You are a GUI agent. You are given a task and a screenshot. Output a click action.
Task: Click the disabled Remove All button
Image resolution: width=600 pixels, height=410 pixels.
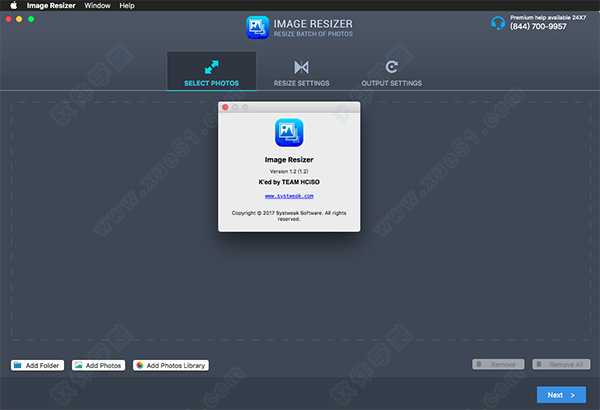pyautogui.click(x=561, y=364)
